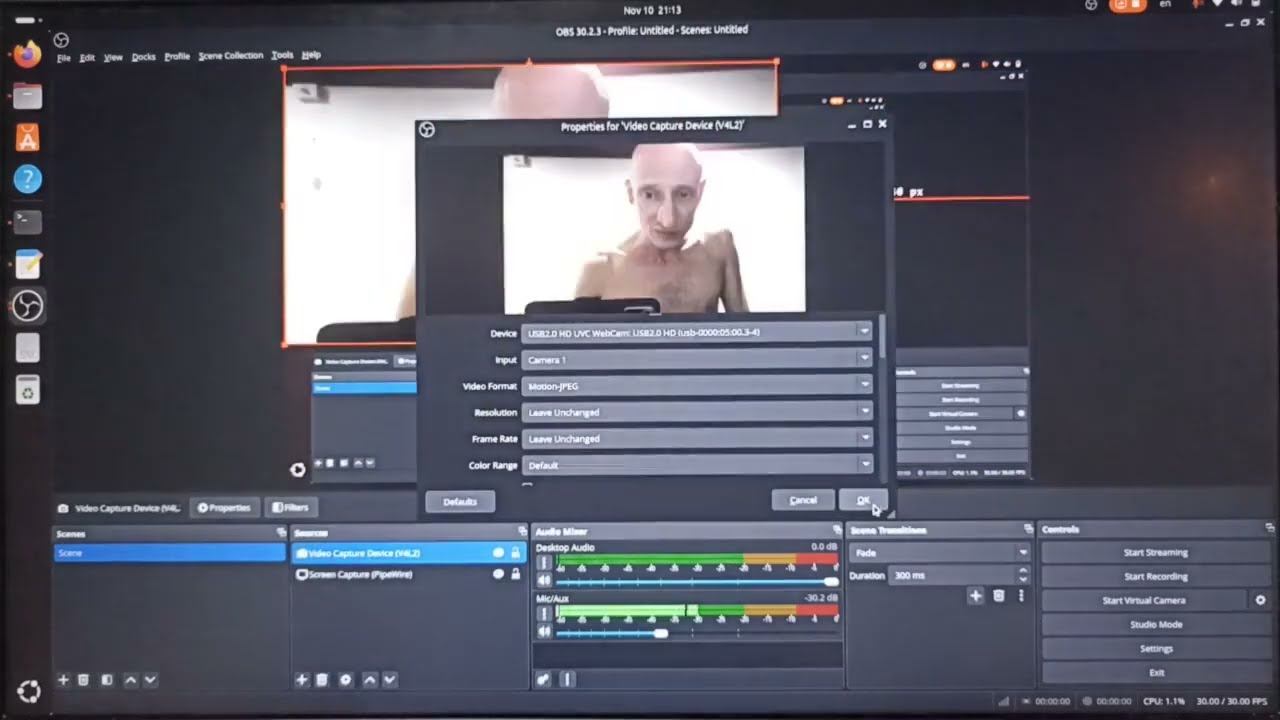Screen dimensions: 1280x720
Task: Remove selected source via Sources trash icon
Action: tap(322, 680)
